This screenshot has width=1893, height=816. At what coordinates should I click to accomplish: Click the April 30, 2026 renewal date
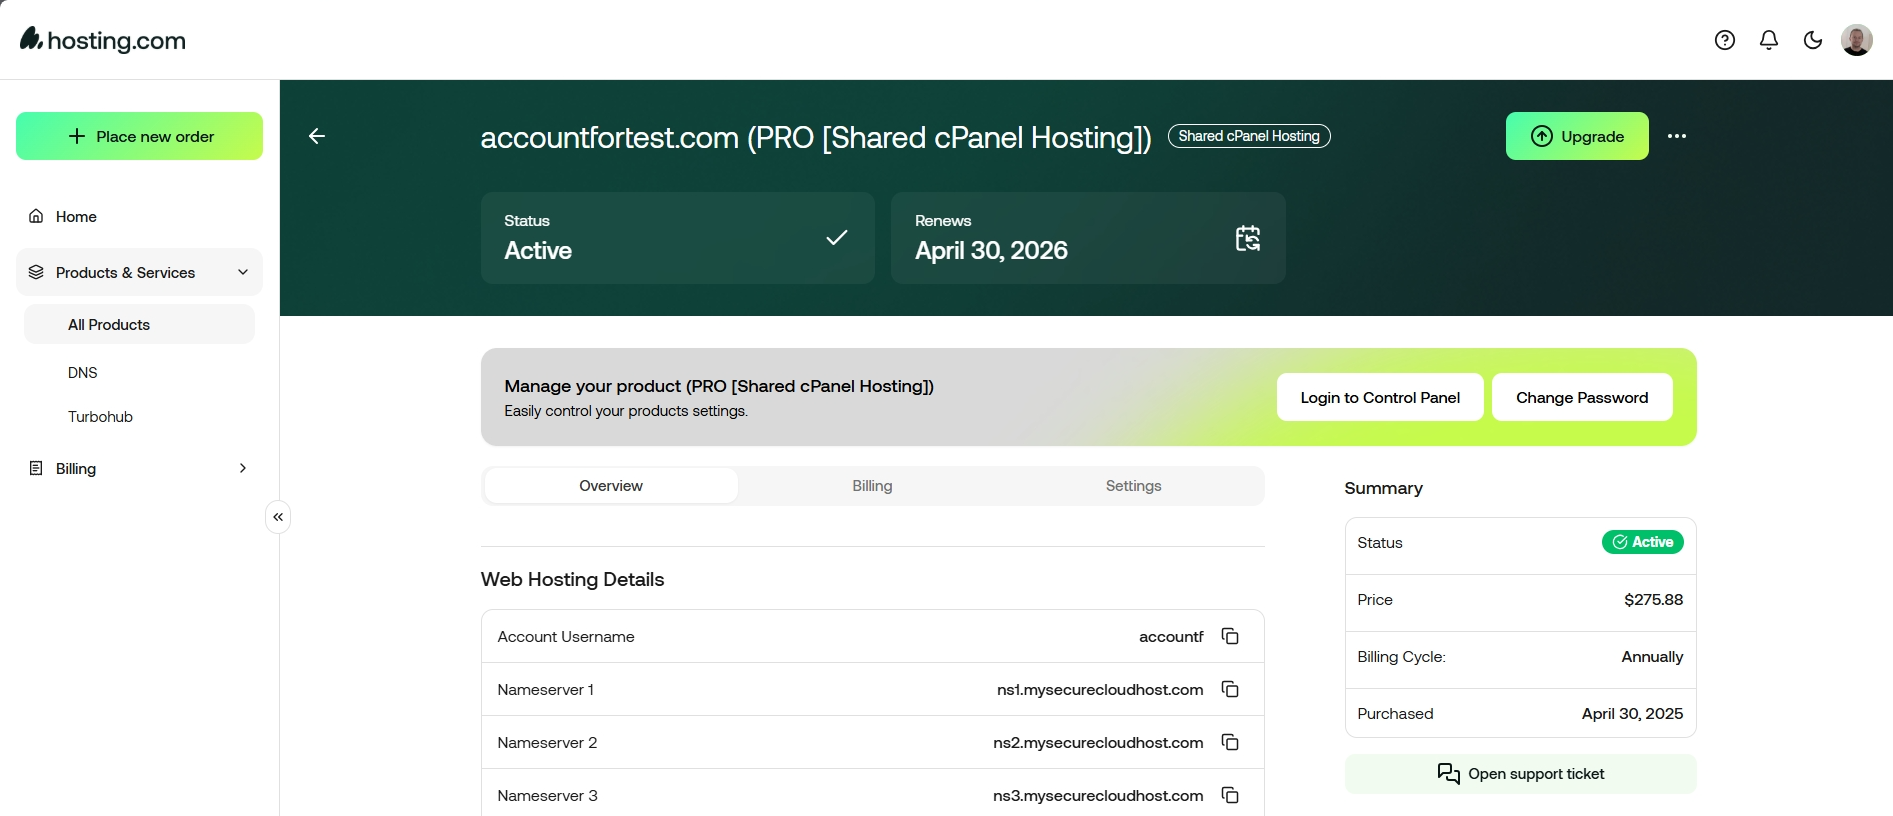(991, 250)
